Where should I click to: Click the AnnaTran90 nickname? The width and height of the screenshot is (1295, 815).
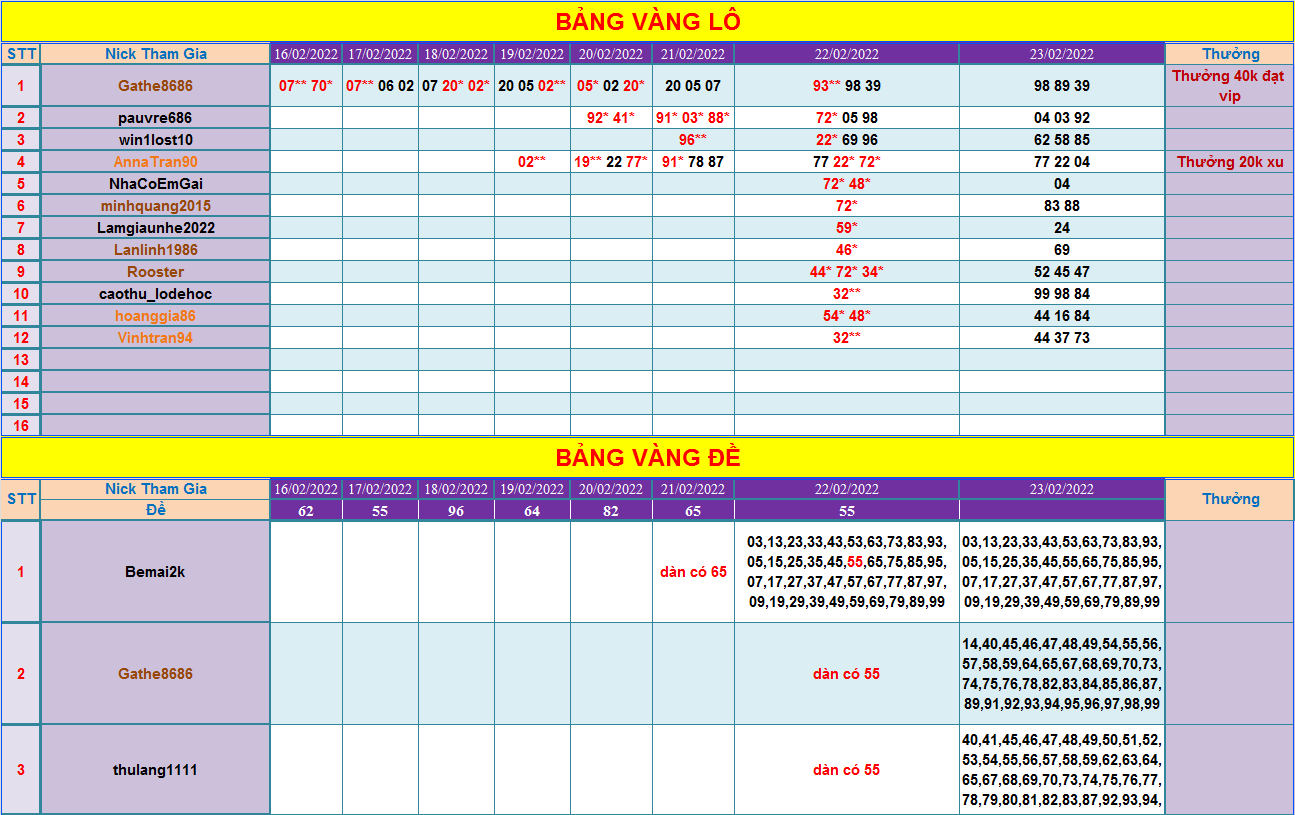point(155,162)
